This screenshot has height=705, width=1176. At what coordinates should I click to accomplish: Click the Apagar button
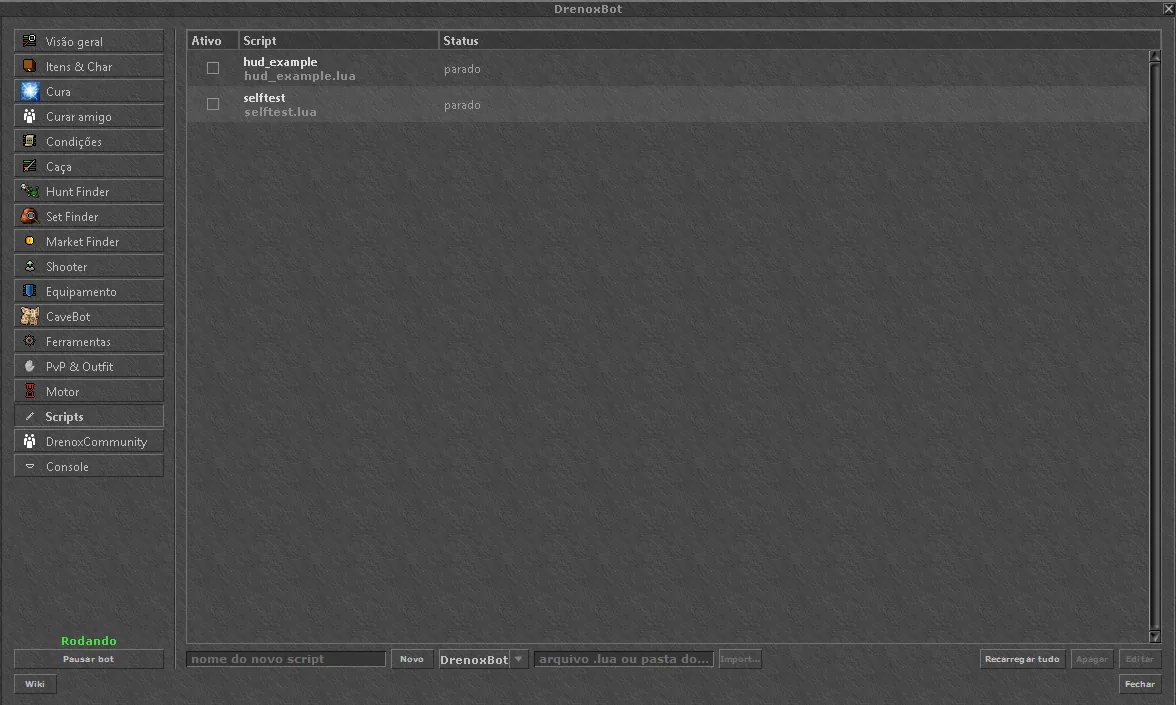pos(1092,659)
